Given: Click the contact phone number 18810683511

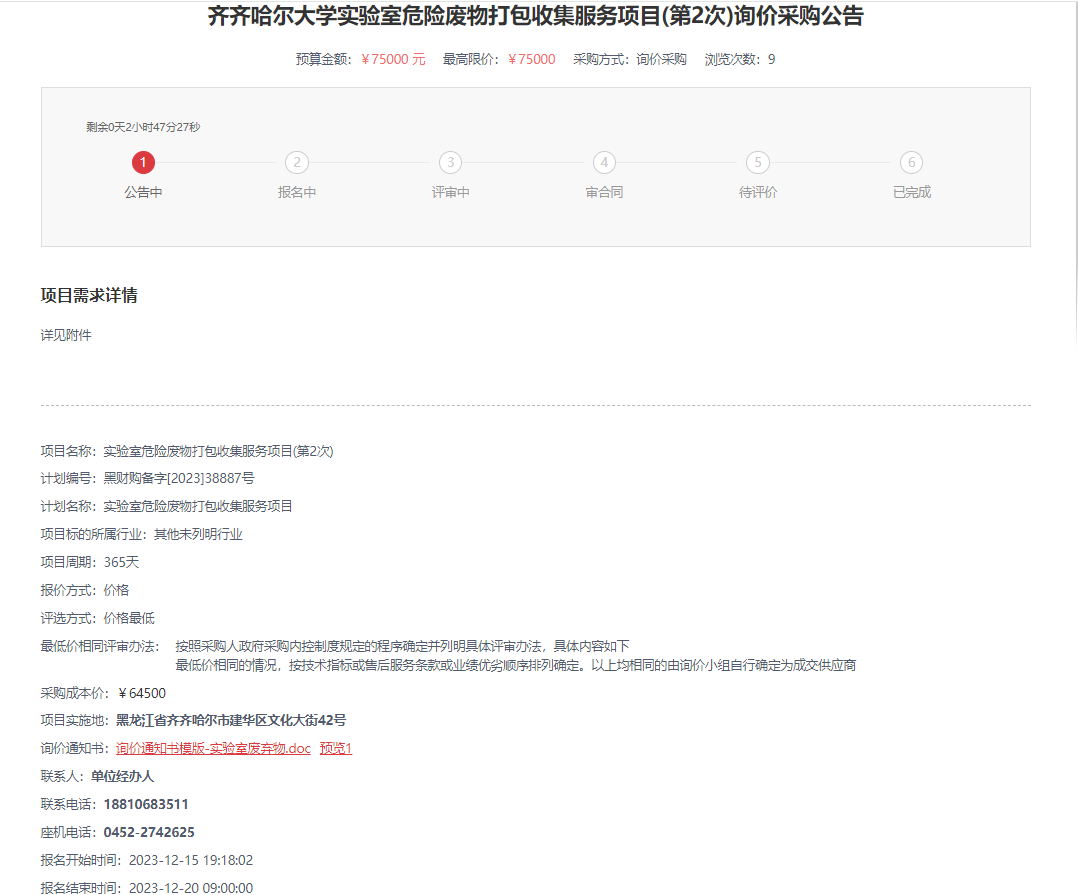Looking at the screenshot, I should click(x=146, y=804).
